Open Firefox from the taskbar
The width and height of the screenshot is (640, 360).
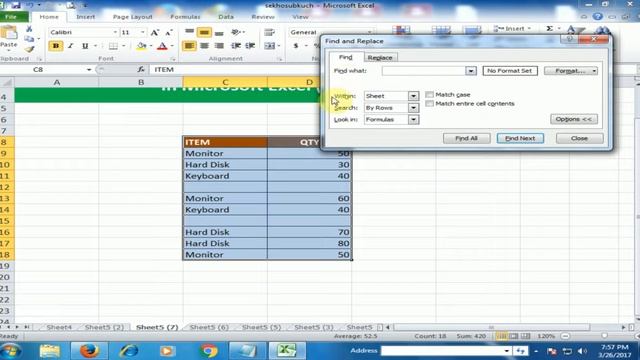89,351
